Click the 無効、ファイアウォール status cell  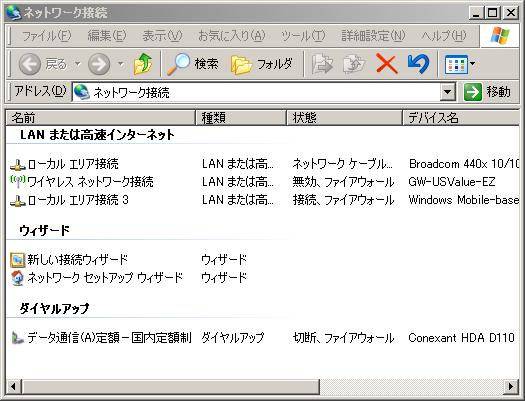[x=344, y=182]
